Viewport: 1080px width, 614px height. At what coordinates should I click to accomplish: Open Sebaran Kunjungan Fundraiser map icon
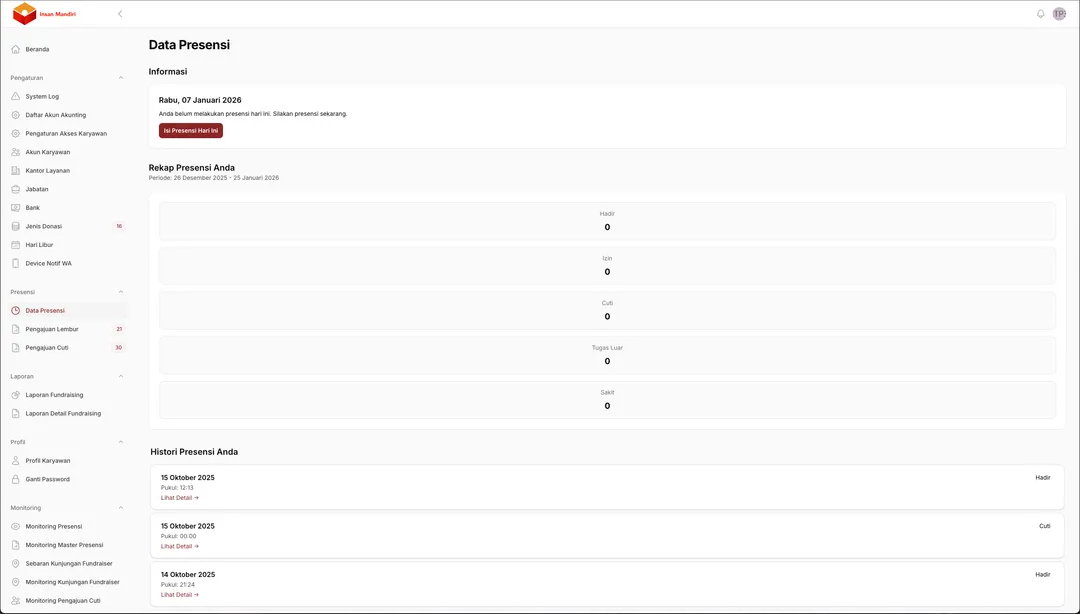coord(14,563)
